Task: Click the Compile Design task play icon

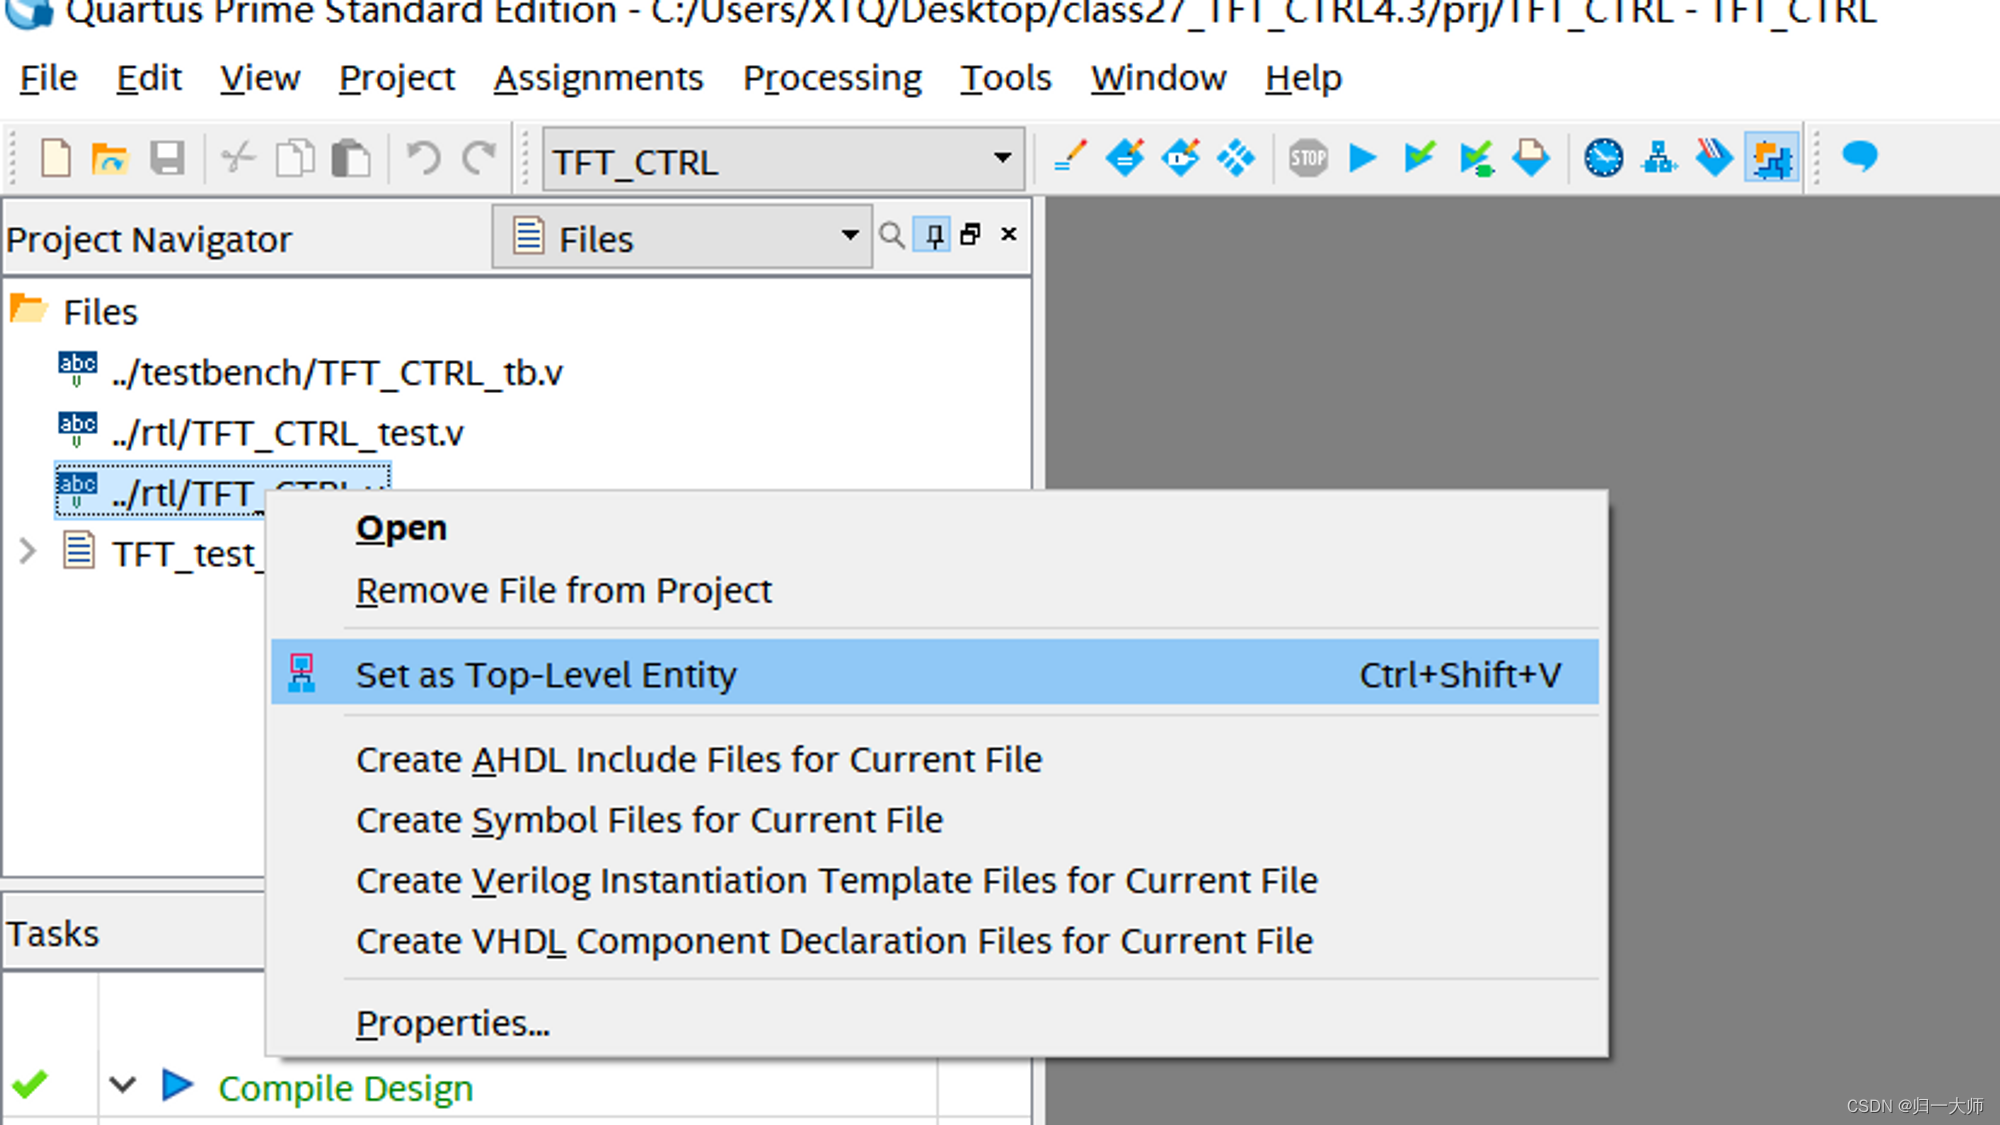Action: click(177, 1085)
